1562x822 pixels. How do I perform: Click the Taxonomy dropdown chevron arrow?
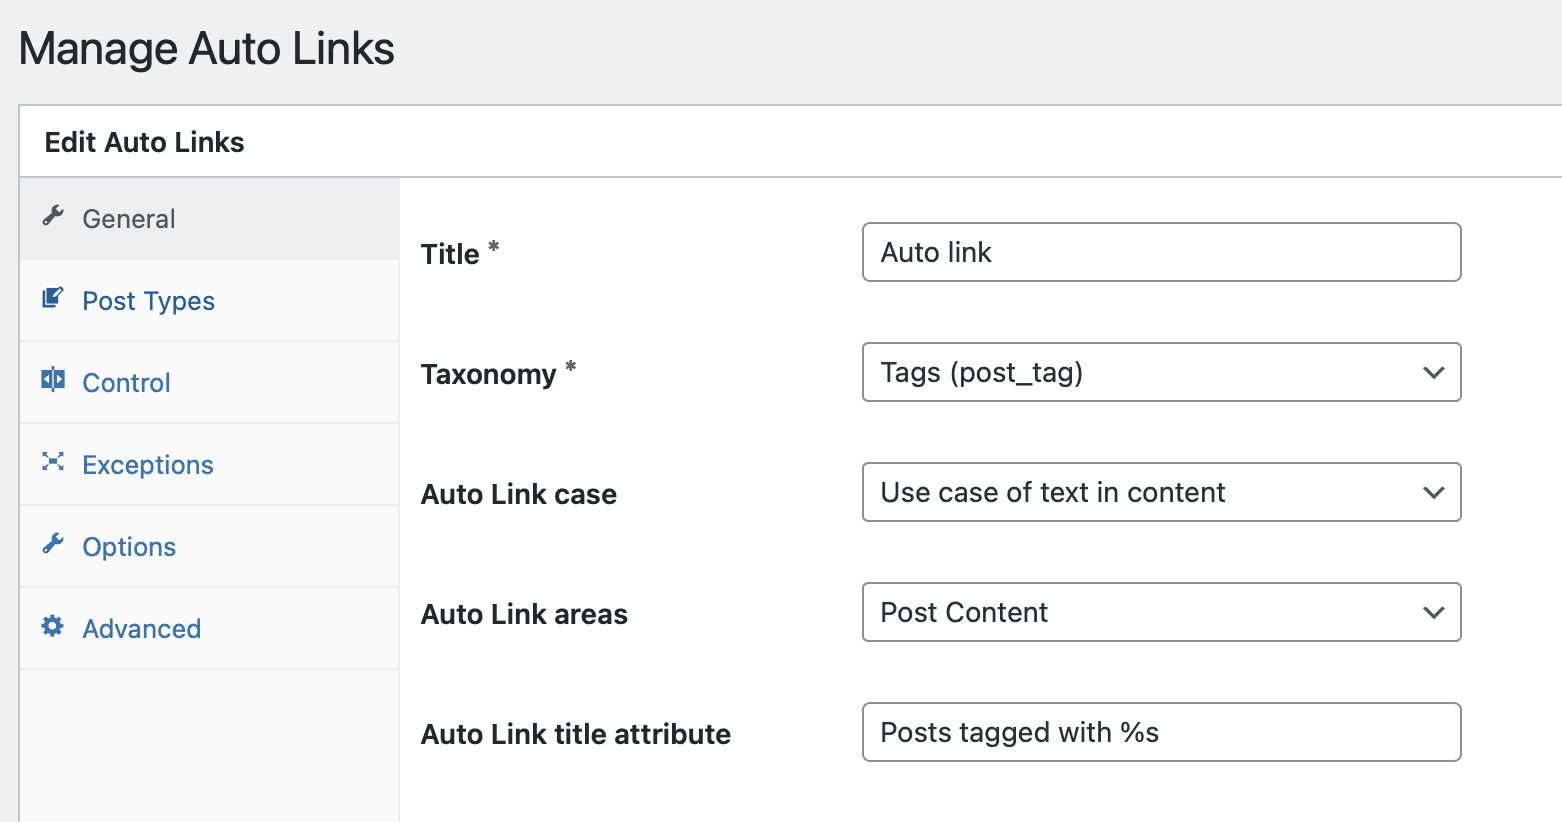point(1434,372)
